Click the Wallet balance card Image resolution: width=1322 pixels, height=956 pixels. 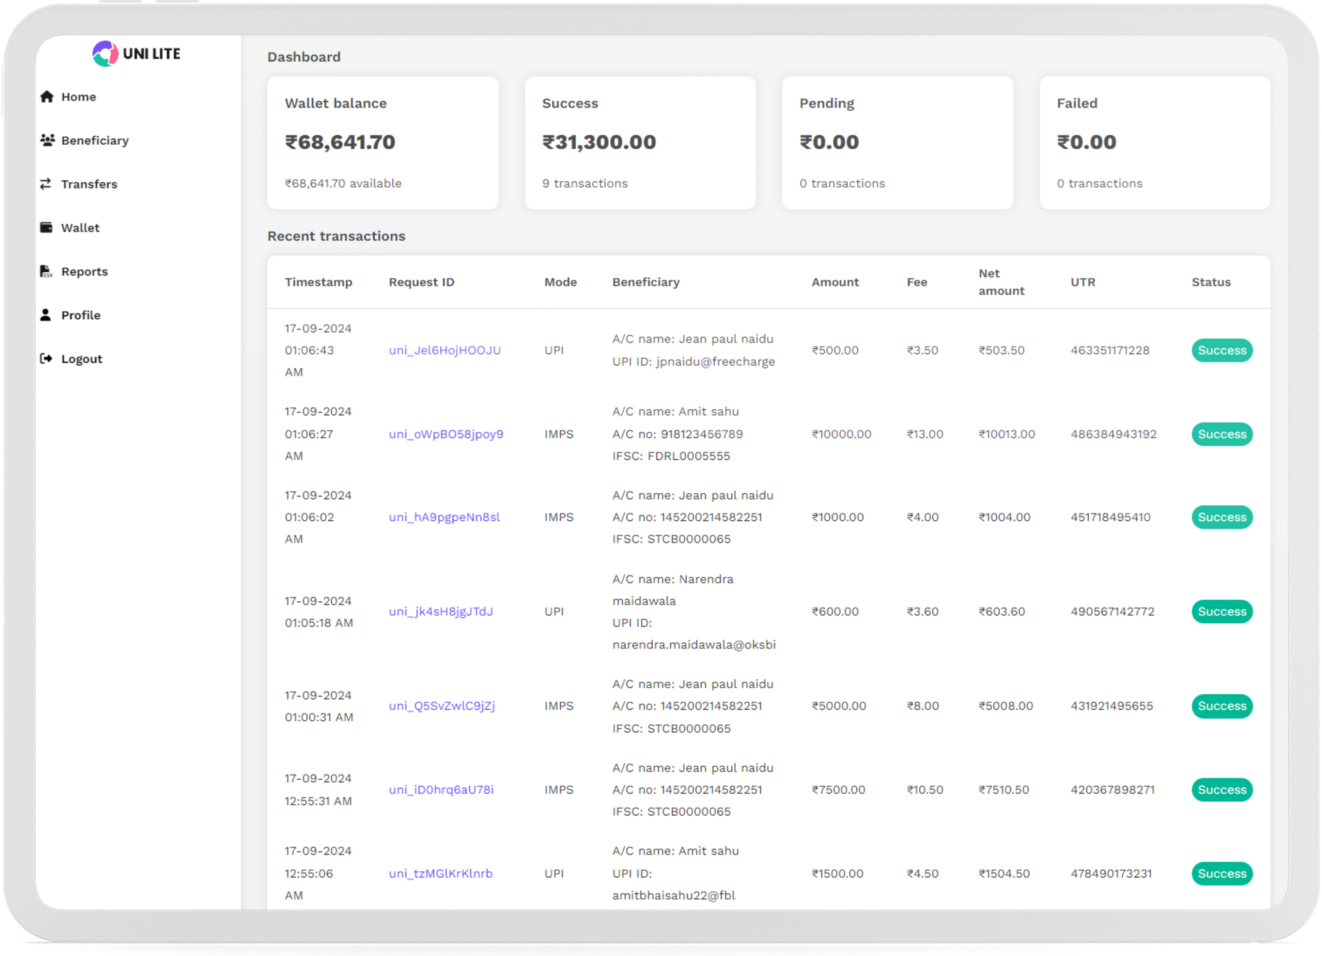point(383,143)
